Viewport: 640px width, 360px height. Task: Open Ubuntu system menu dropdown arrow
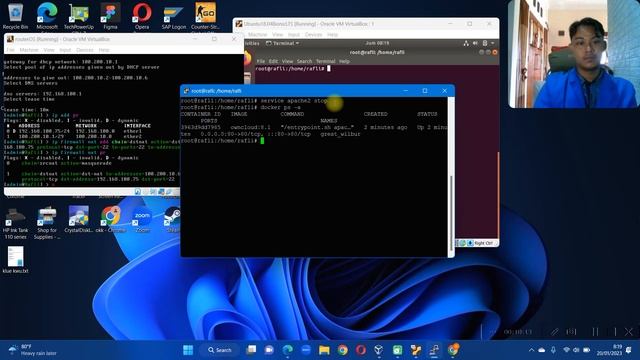(x=493, y=43)
